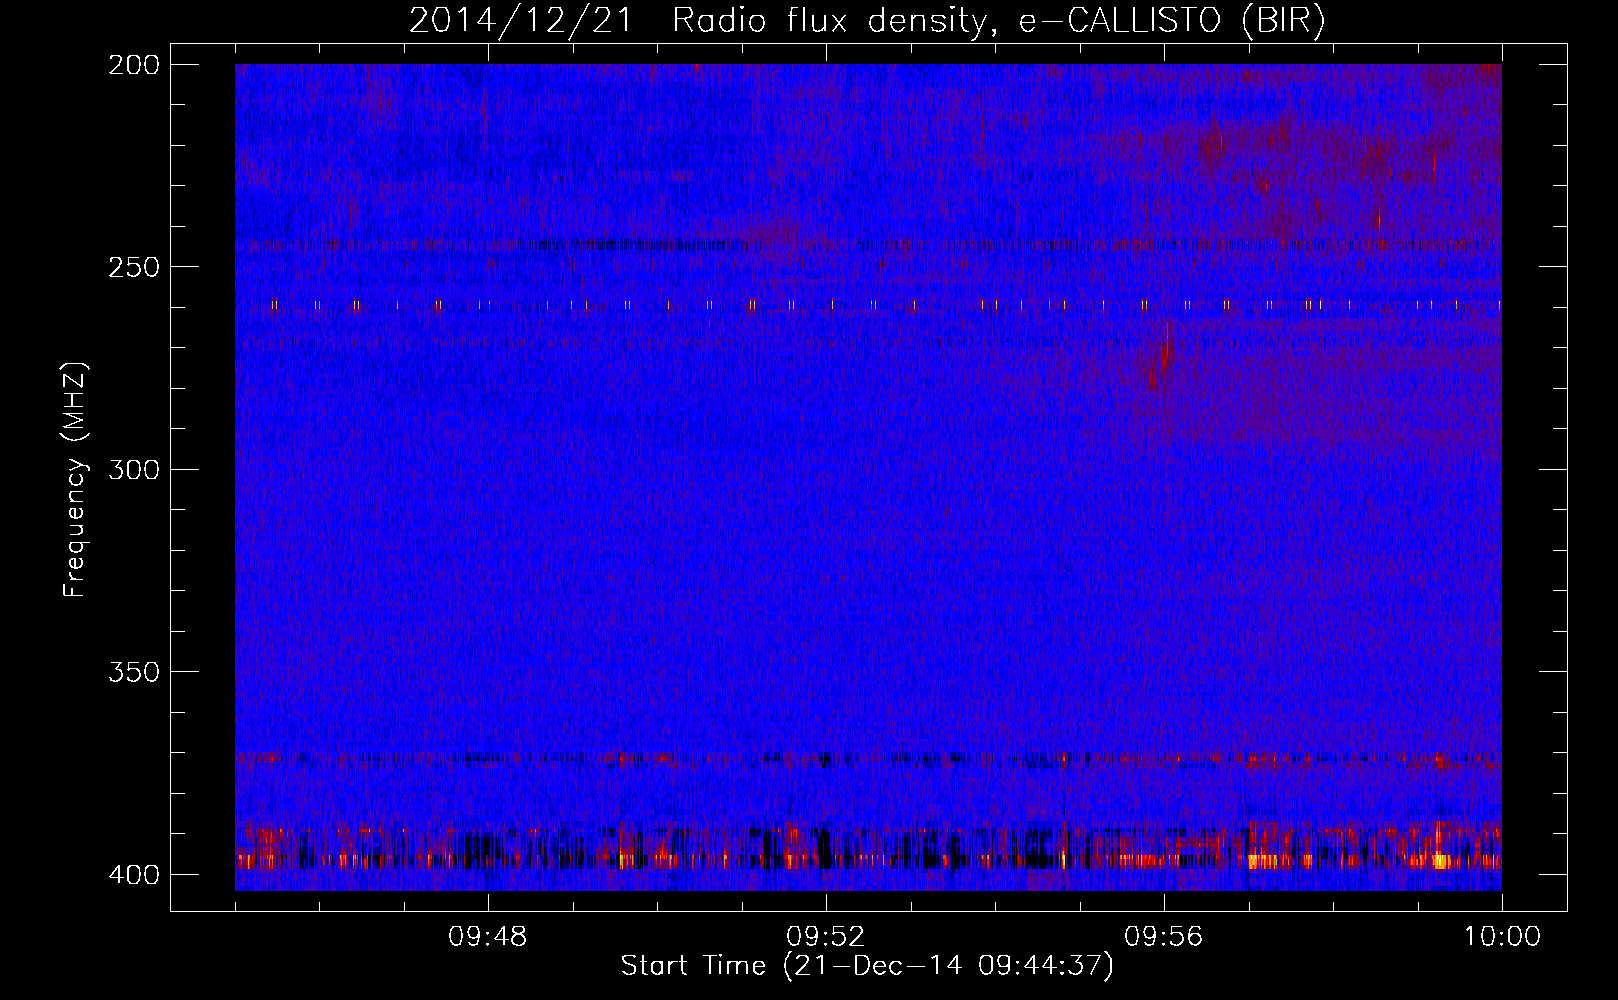Viewport: 1618px width, 1000px height.
Task: Click the 200 frequency tick label
Action: (133, 65)
